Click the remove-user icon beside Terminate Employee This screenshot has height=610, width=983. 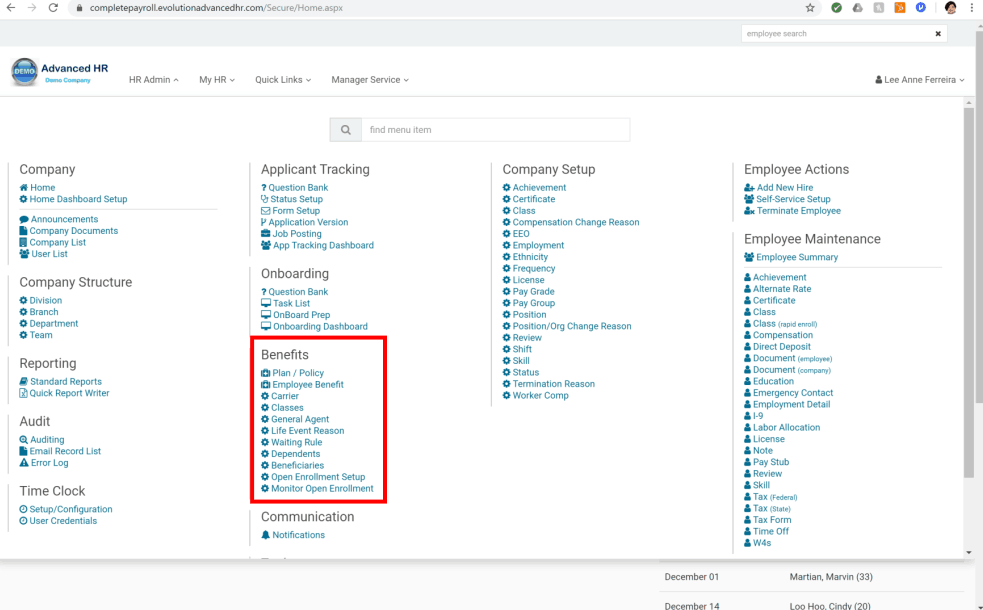[749, 211]
